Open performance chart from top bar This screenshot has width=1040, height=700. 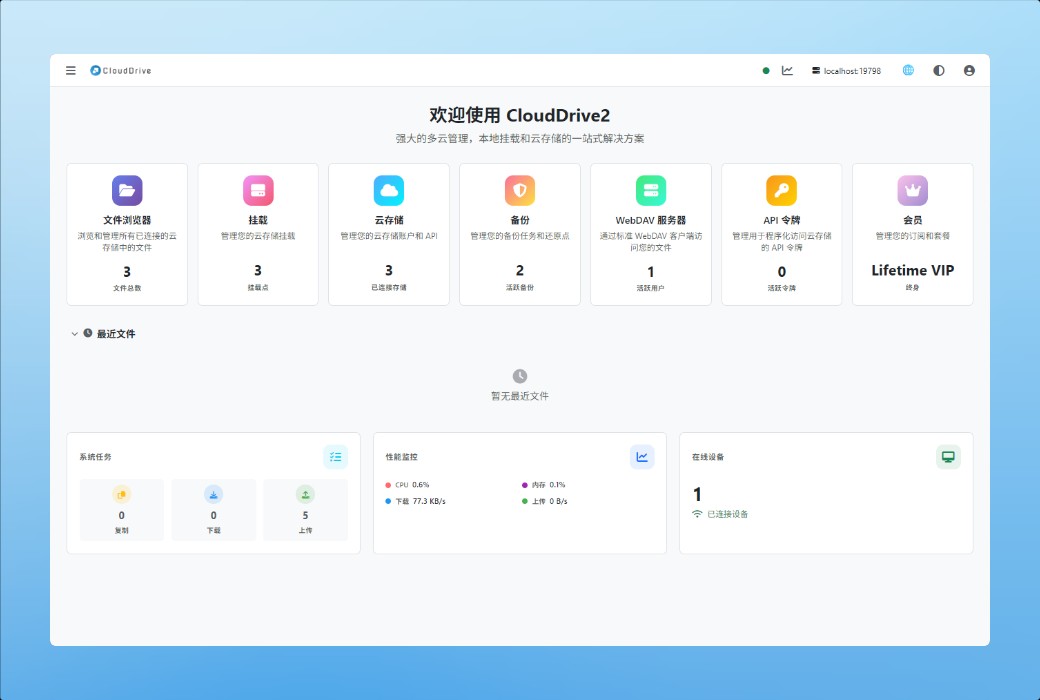point(787,70)
